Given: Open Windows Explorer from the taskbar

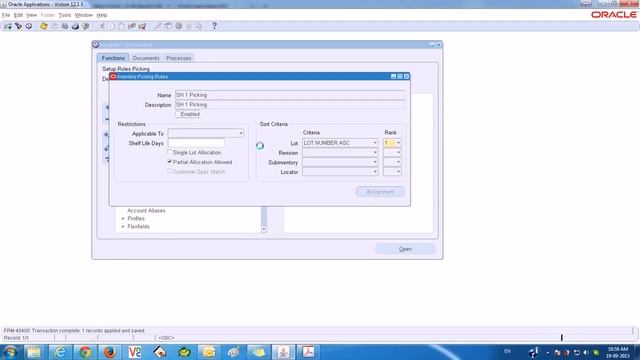Looking at the screenshot, I should (34, 352).
